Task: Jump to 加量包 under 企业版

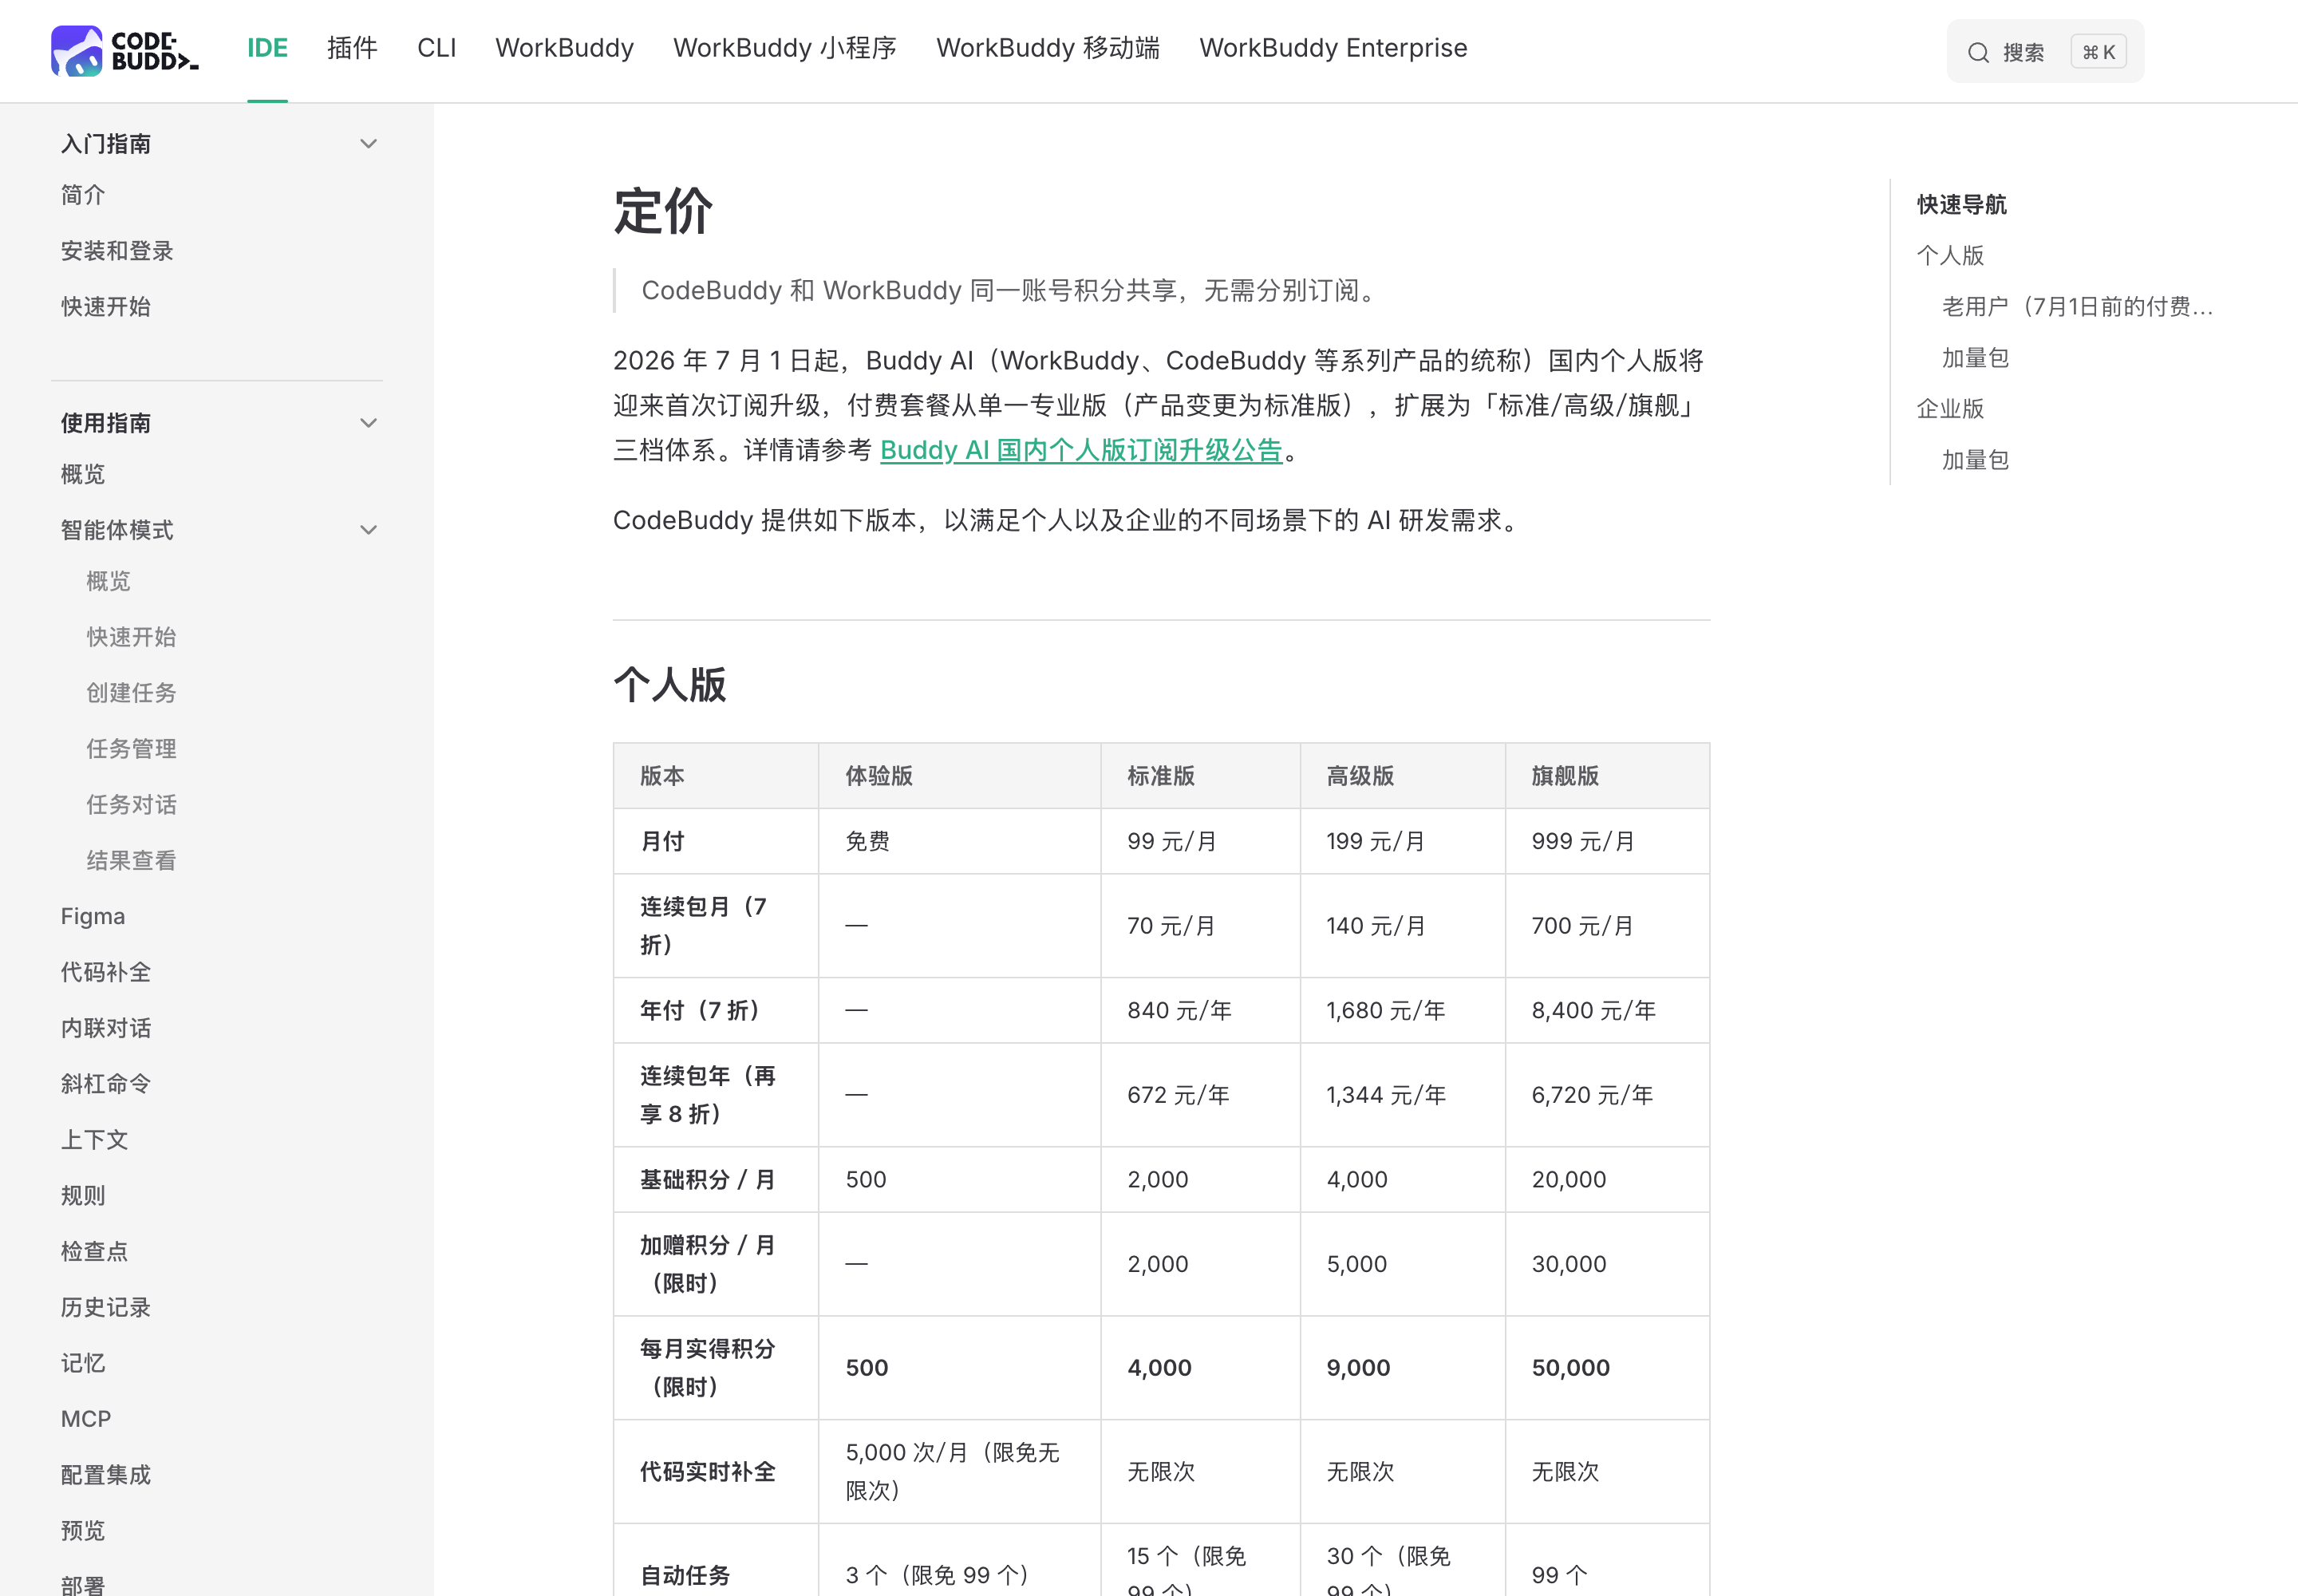Action: click(1975, 460)
